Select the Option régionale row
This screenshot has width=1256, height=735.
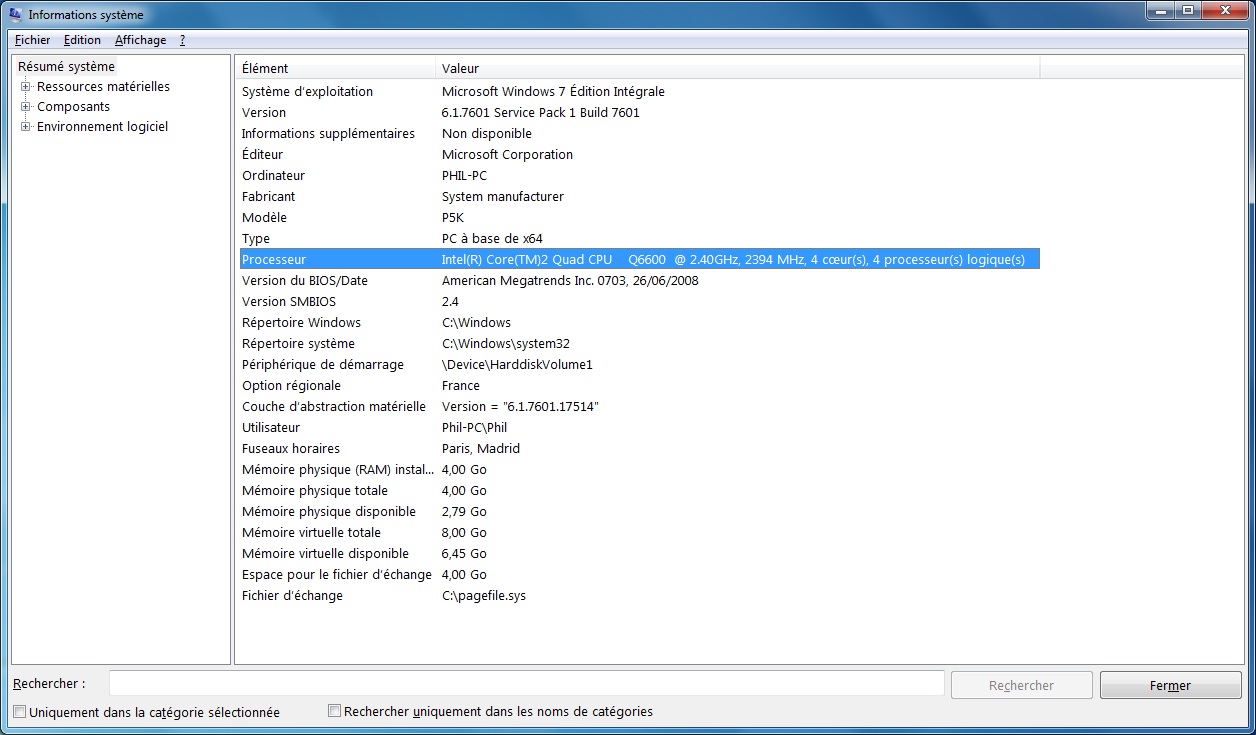point(638,385)
